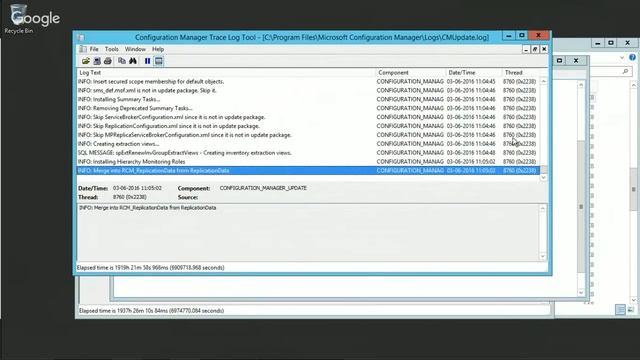Pause log monitoring with the pause icon
Screen dimensions: 640x360
pos(147,61)
